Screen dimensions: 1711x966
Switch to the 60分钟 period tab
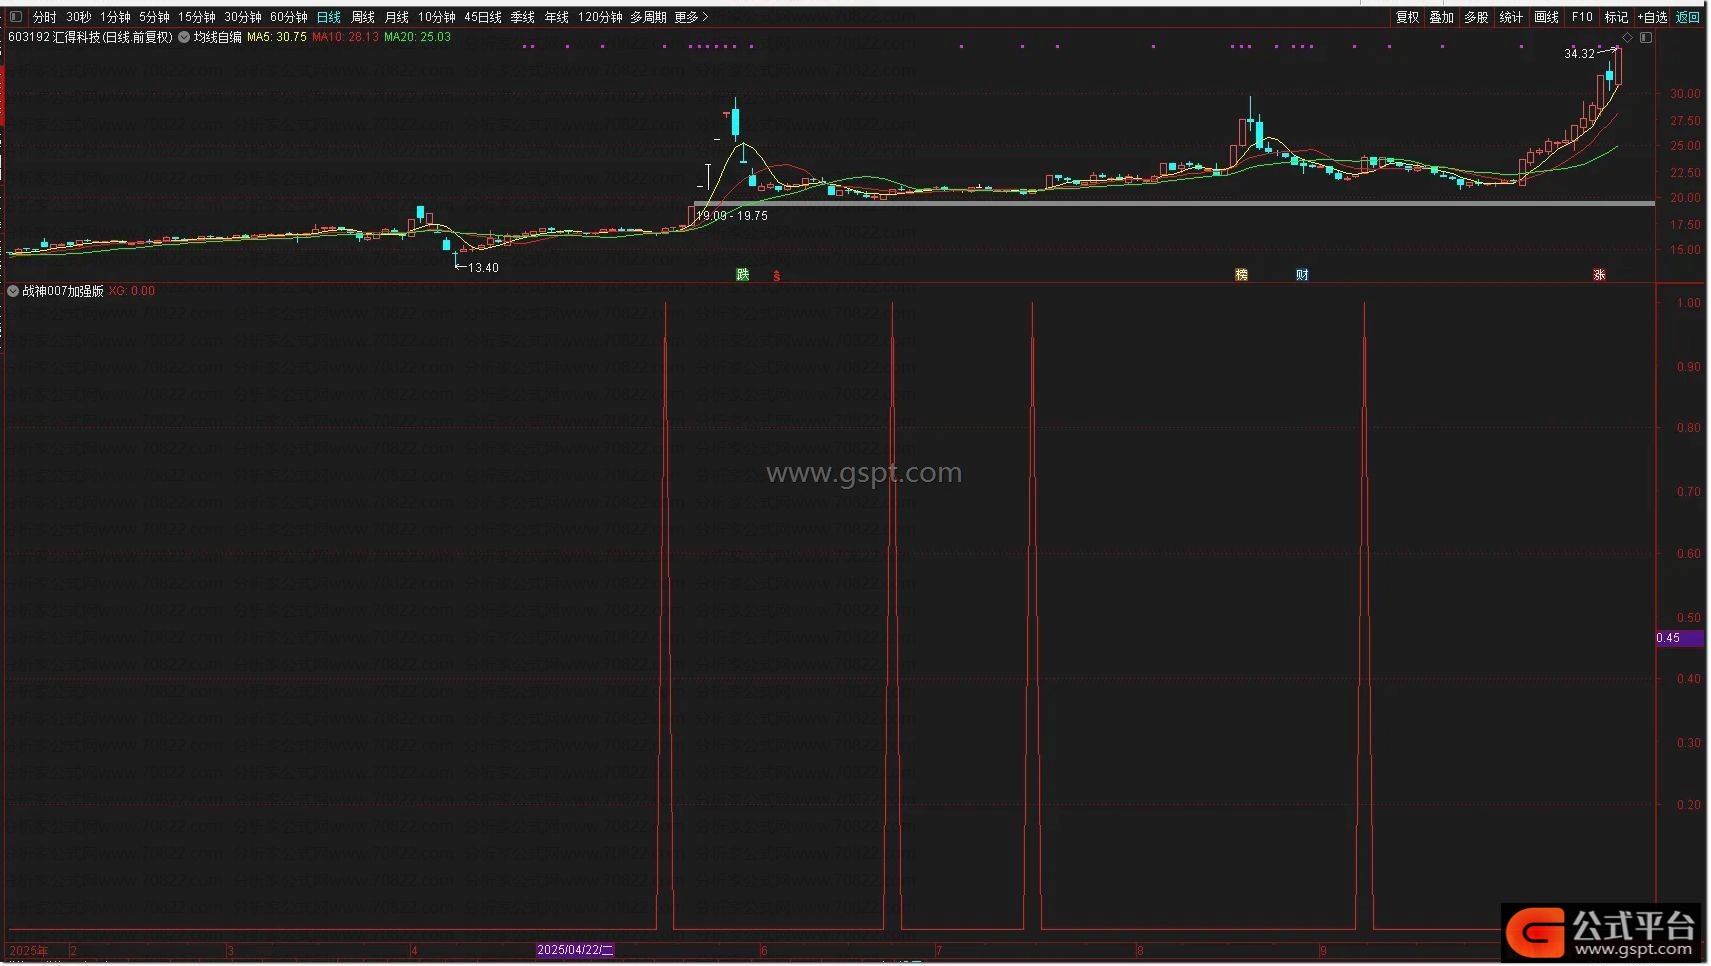pos(288,17)
